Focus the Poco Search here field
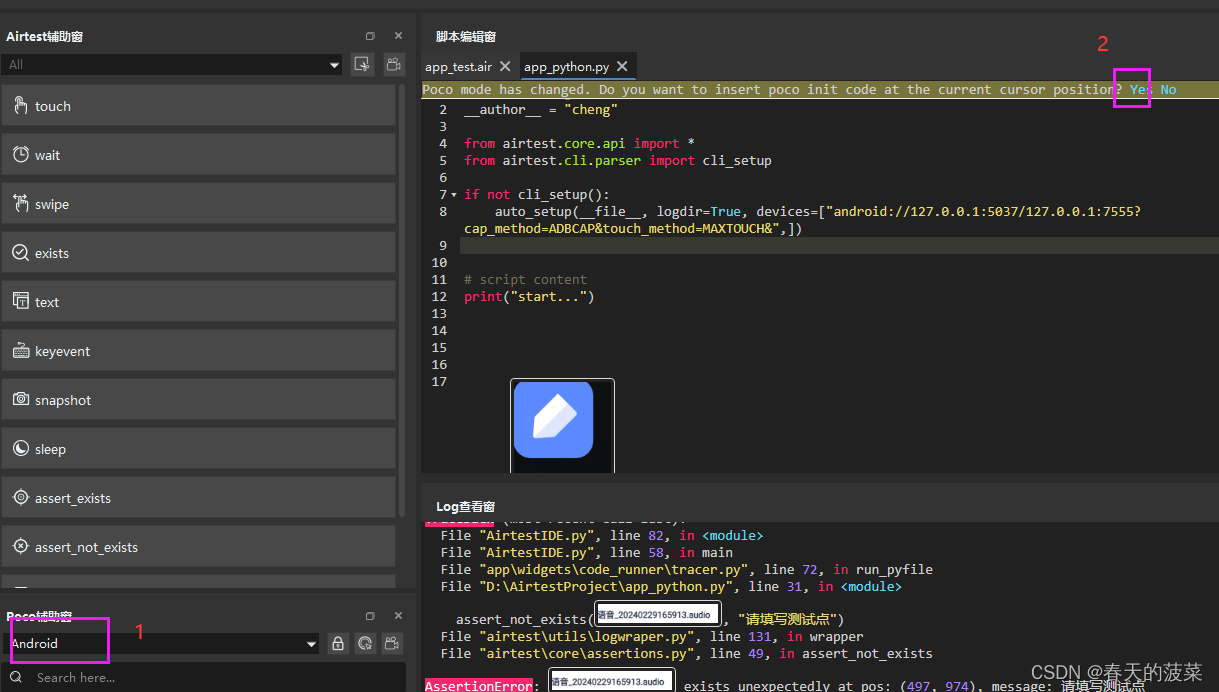 pyautogui.click(x=204, y=677)
